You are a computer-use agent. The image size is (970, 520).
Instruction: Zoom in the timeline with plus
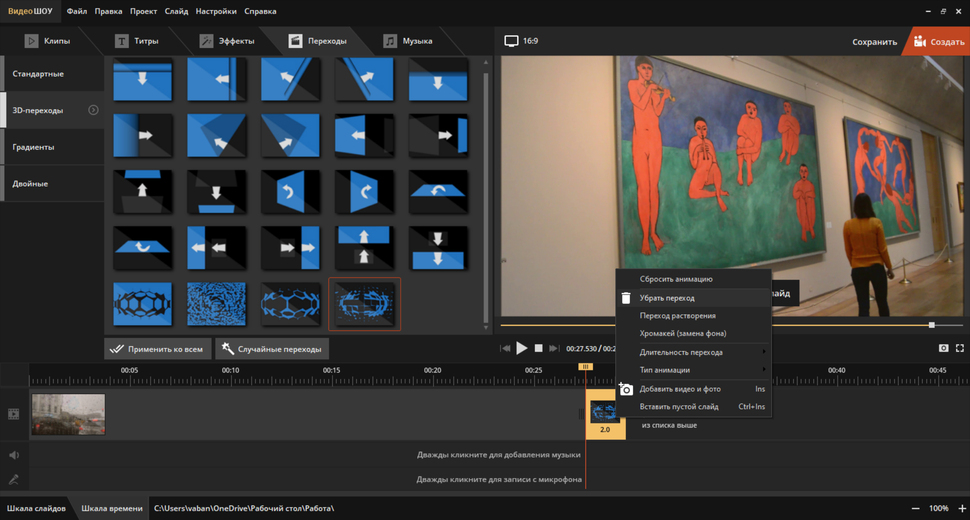click(962, 508)
